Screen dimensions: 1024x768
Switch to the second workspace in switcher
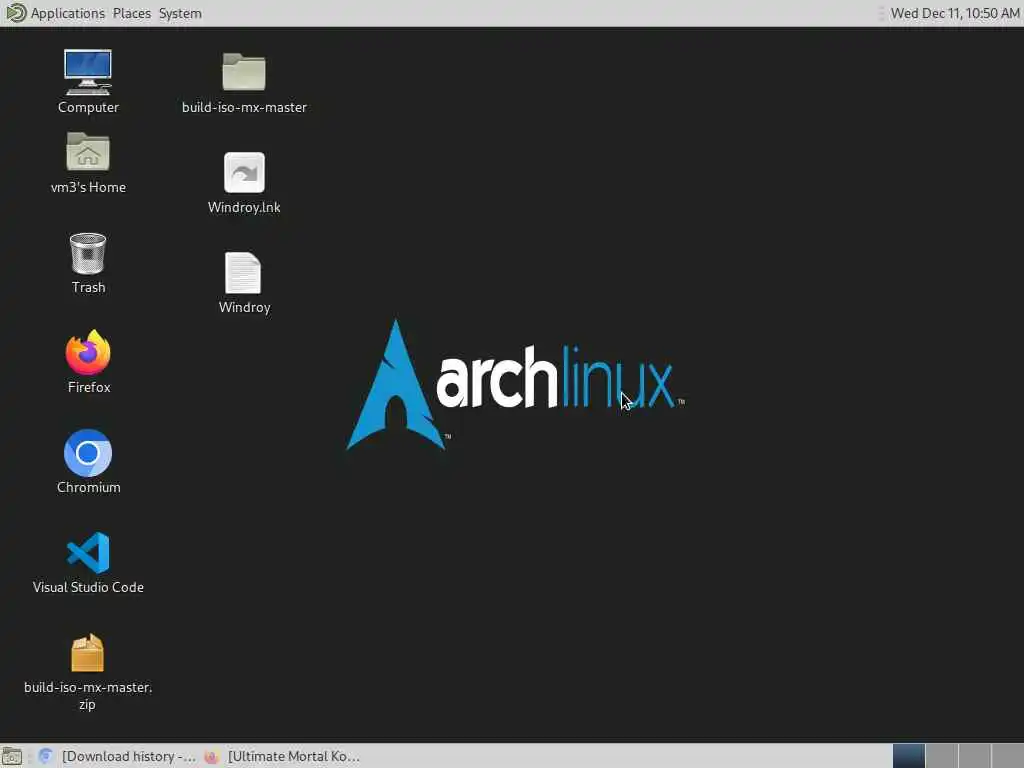[942, 756]
